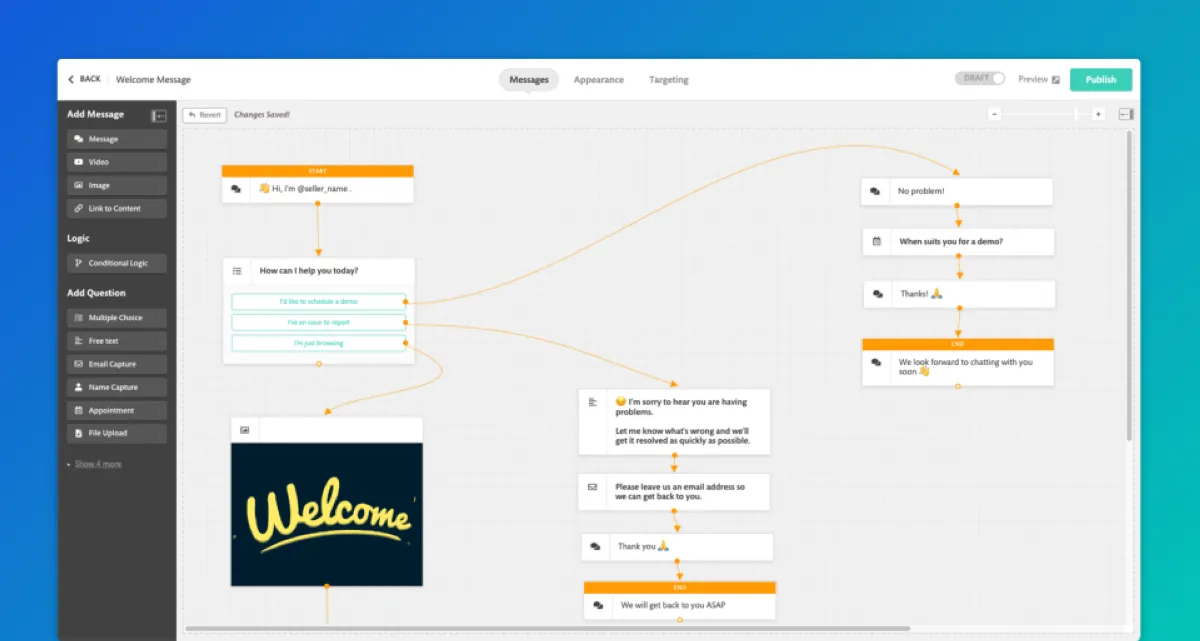Click the Publish button
The width and height of the screenshot is (1200, 641).
point(1101,80)
